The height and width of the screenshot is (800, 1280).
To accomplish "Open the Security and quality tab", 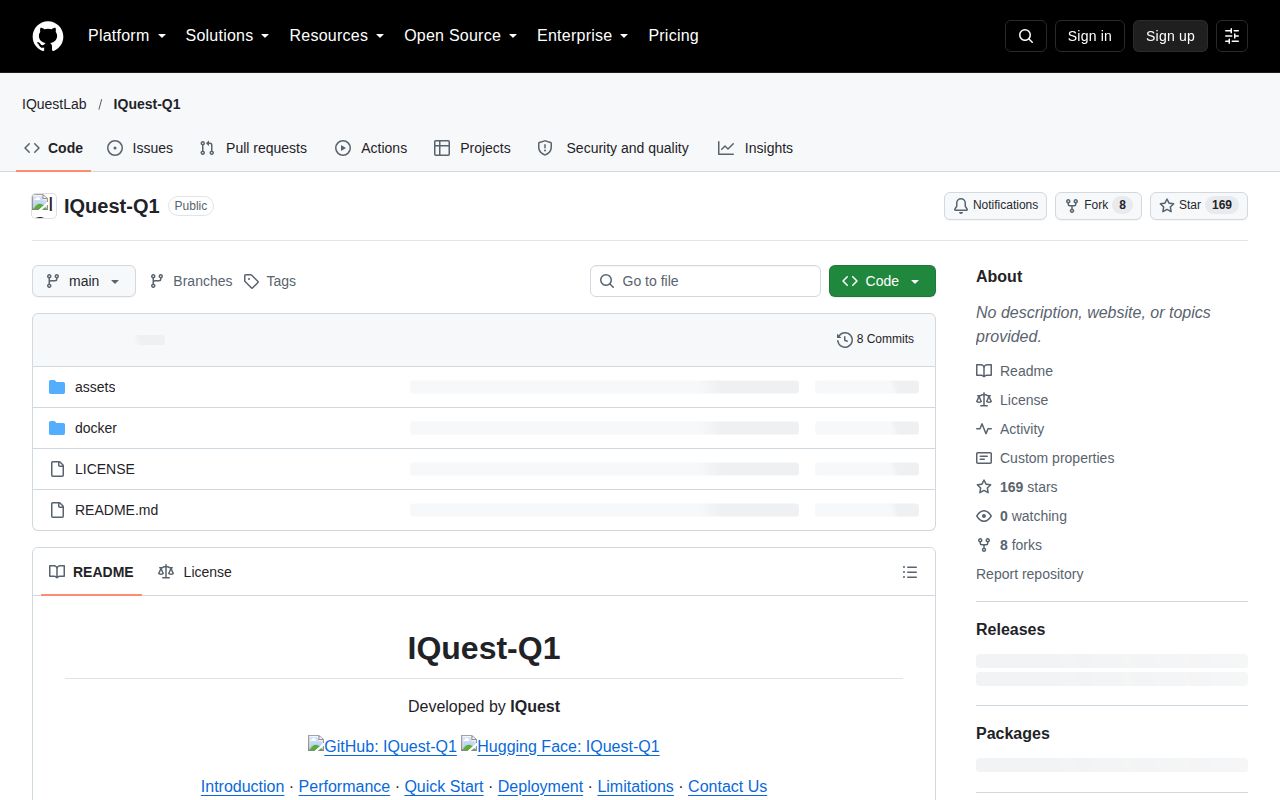I will point(613,148).
